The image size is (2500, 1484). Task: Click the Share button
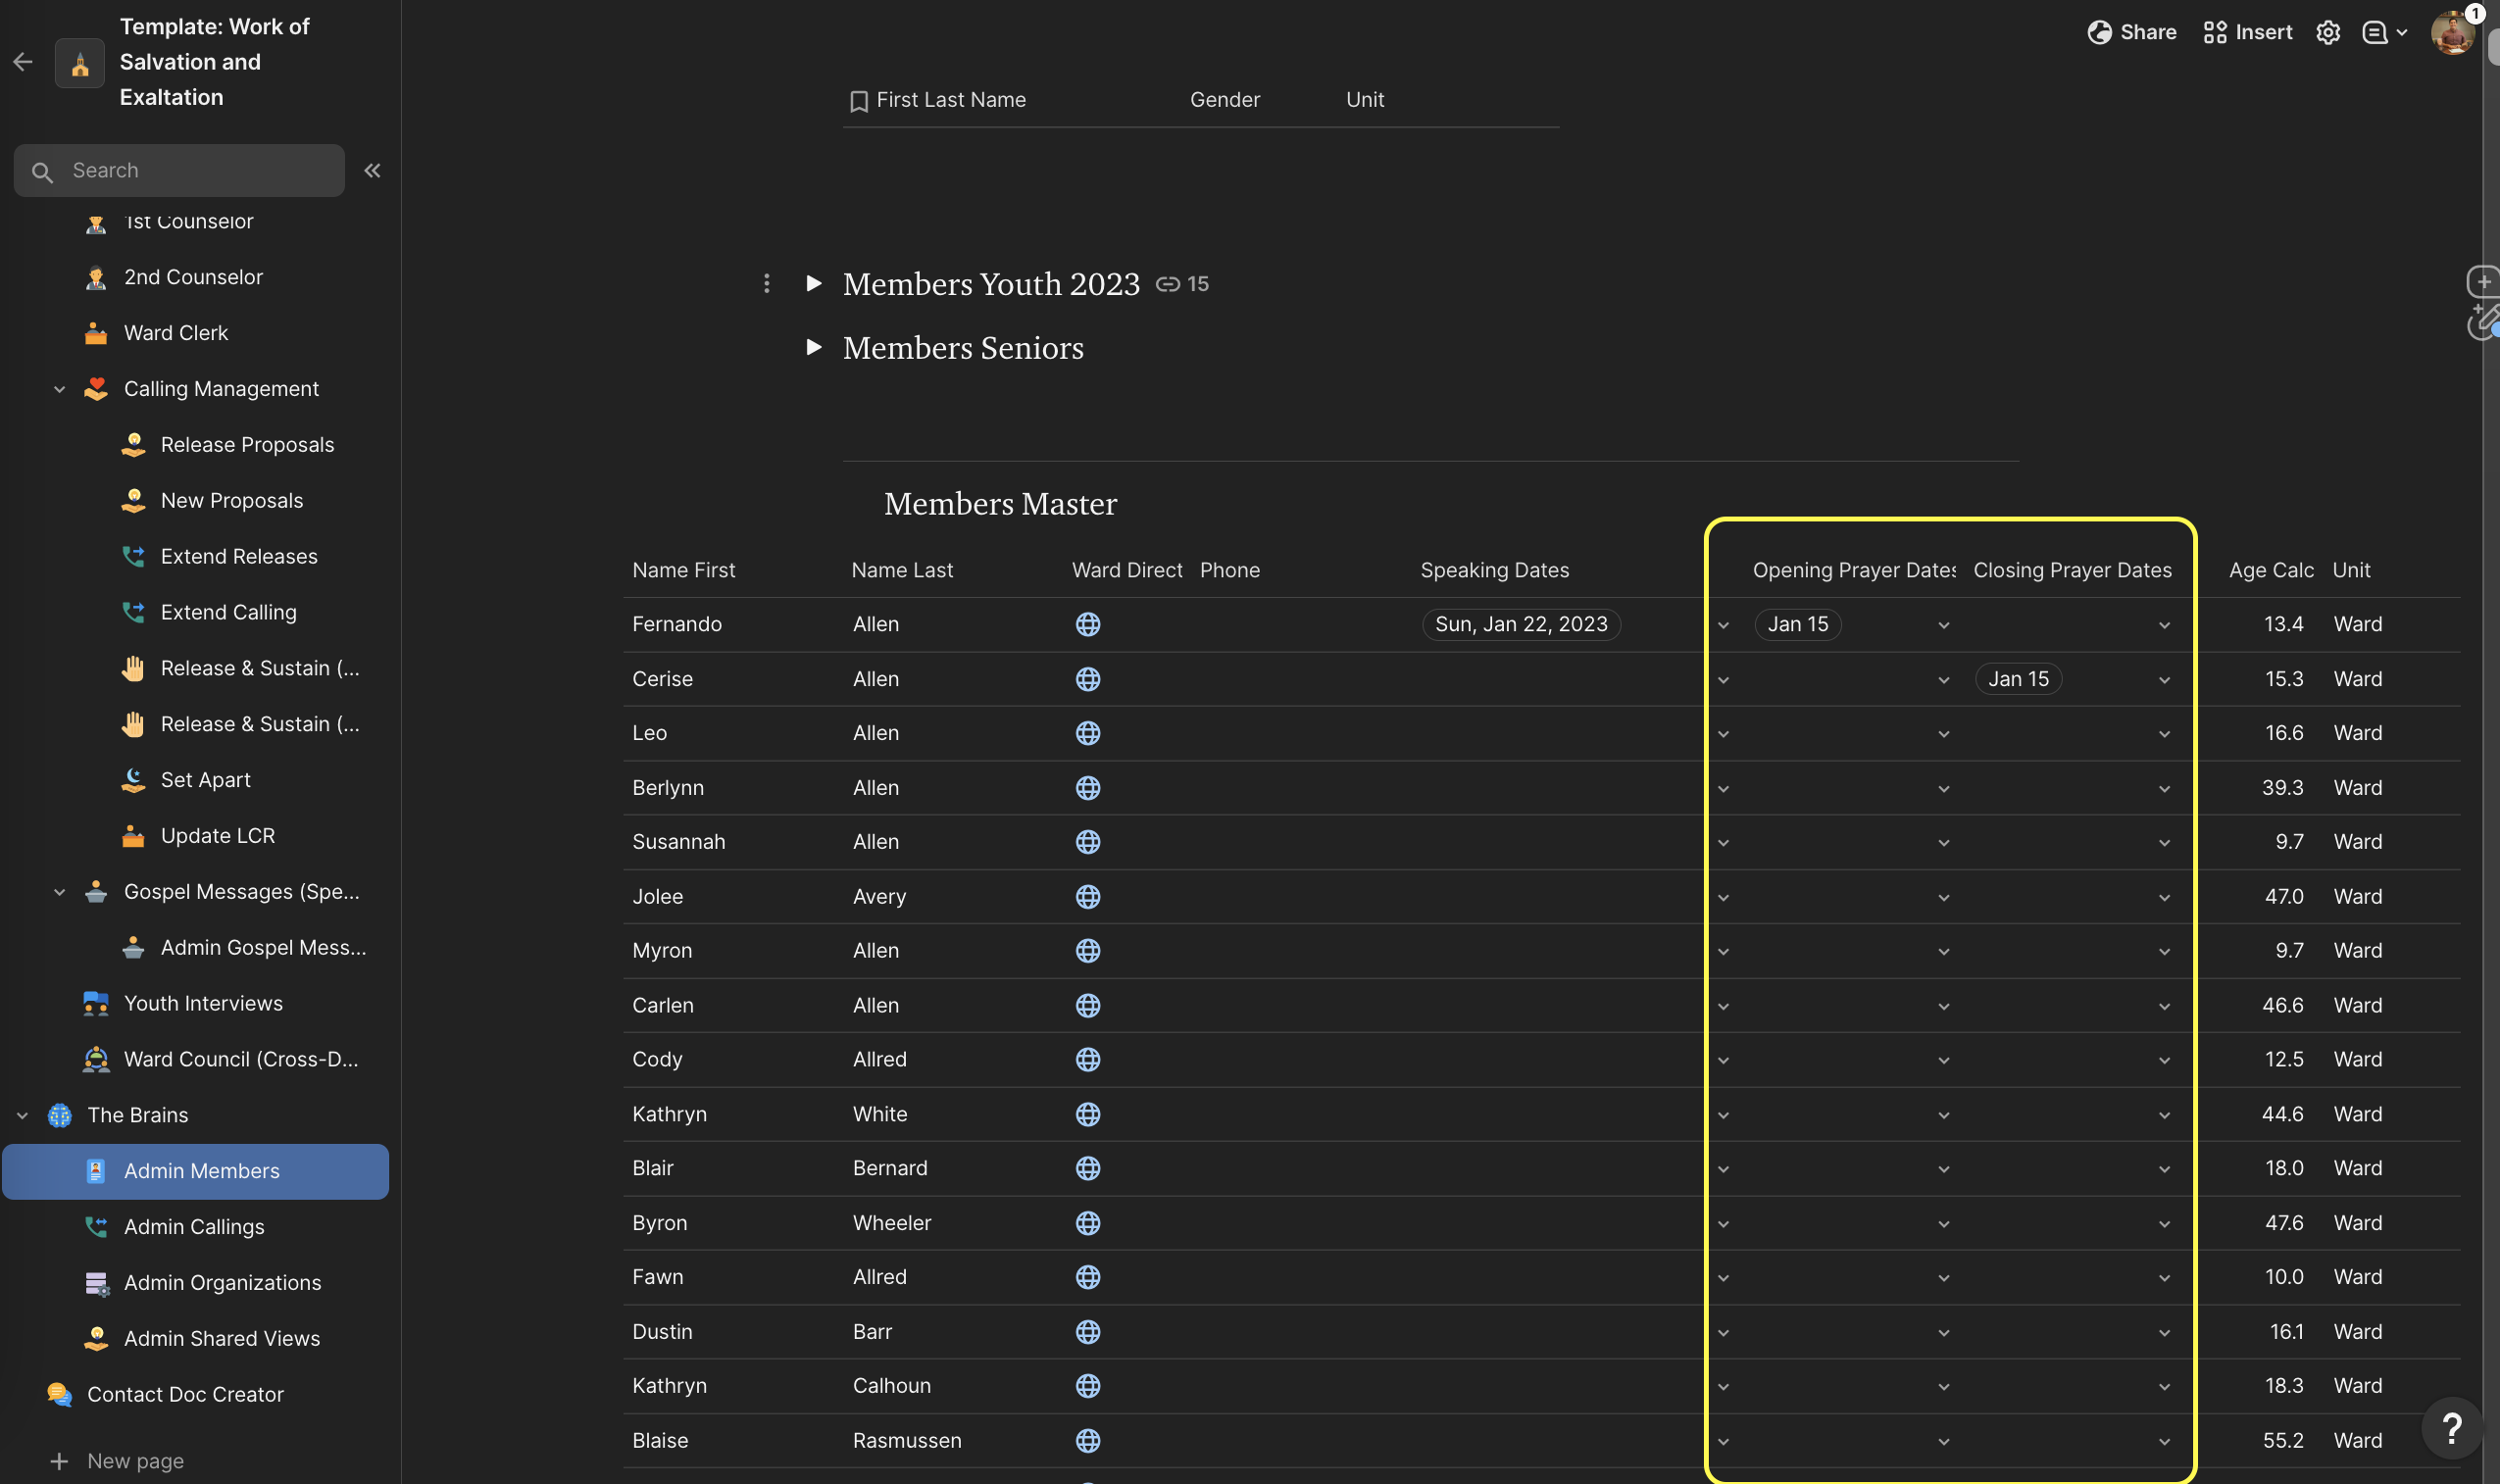2131,33
